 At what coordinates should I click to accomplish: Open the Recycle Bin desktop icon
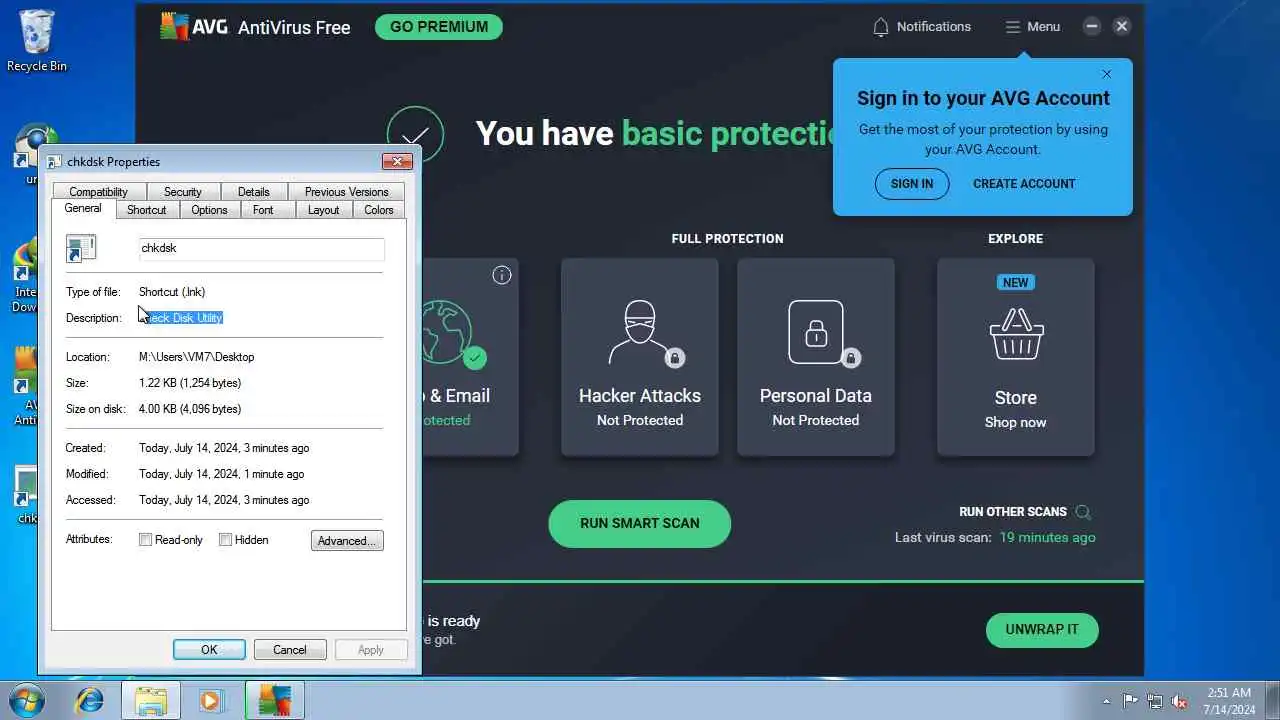(x=37, y=41)
